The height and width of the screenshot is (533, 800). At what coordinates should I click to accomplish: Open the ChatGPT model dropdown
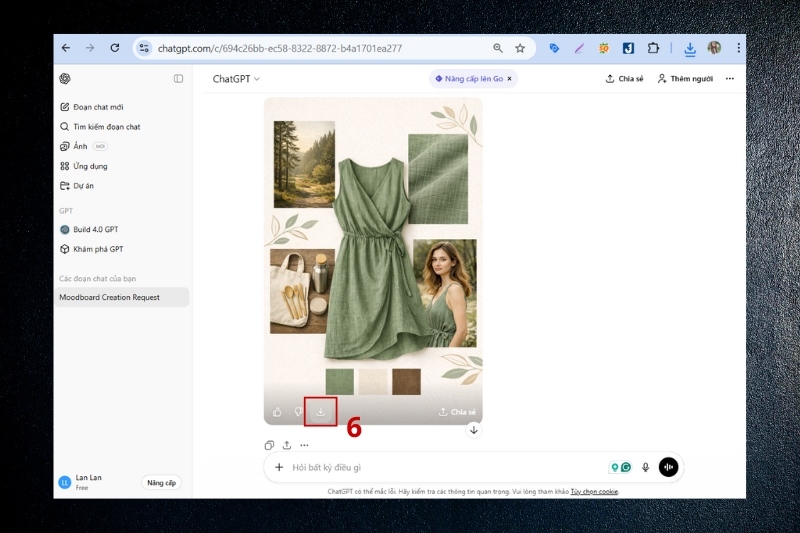coord(236,78)
